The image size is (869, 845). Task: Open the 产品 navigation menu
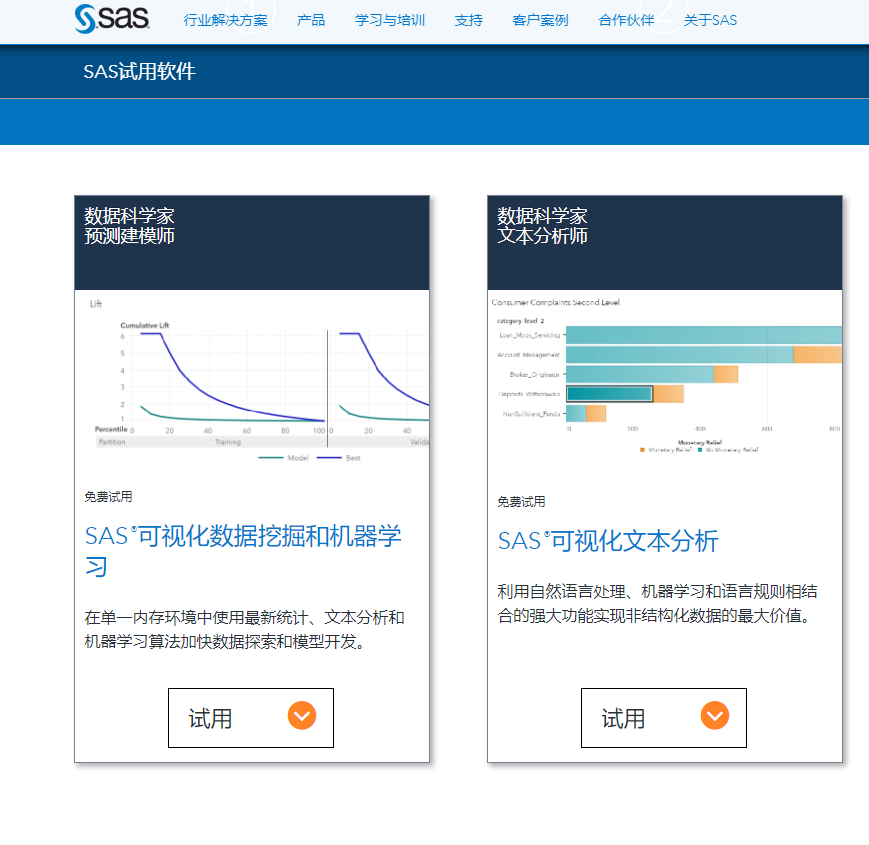(311, 20)
